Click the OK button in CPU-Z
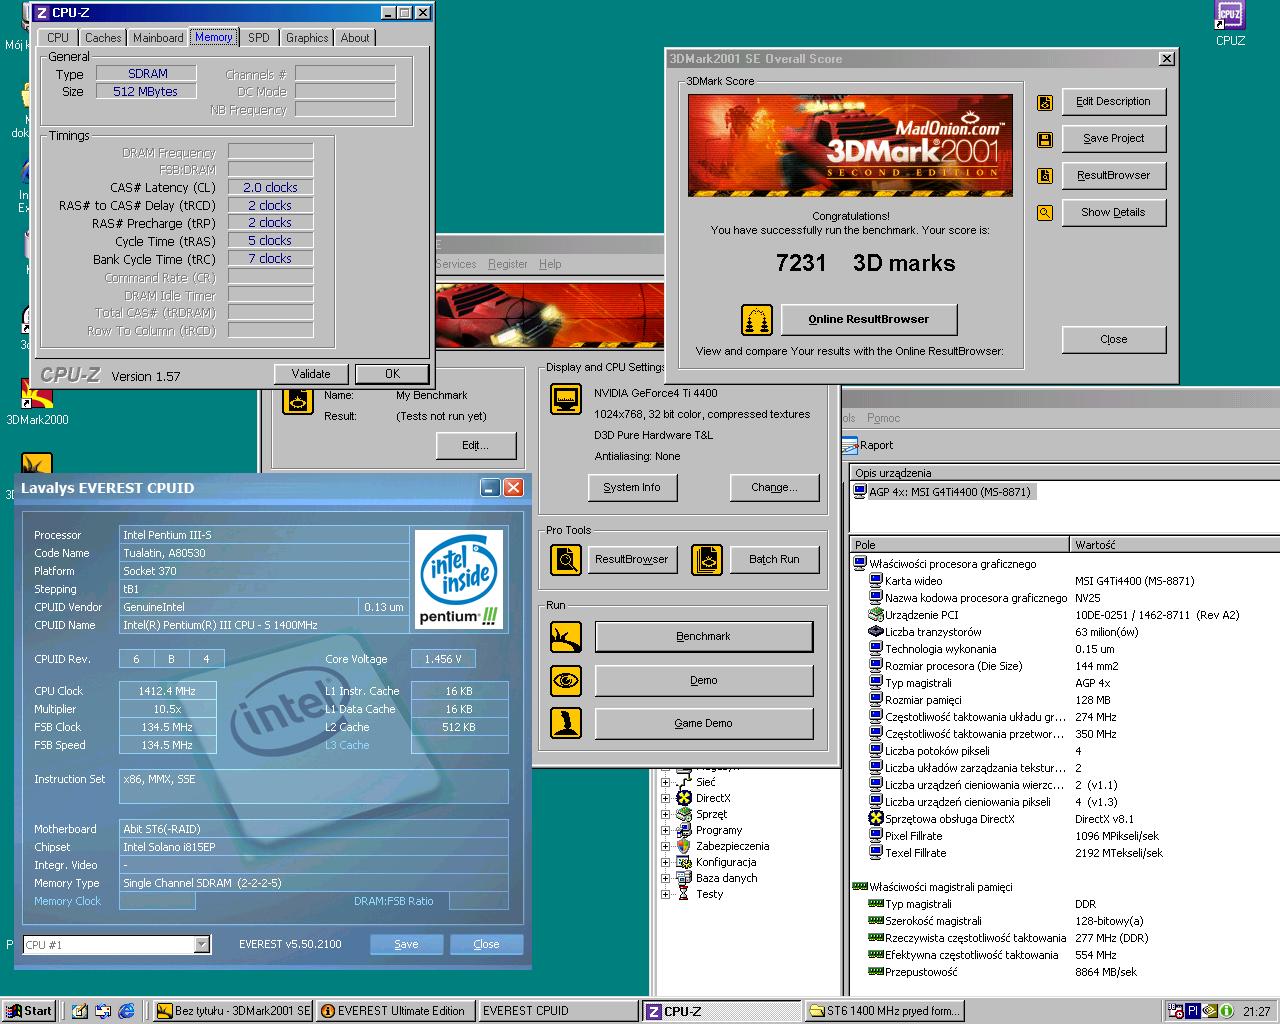The height and width of the screenshot is (1024, 1280). click(392, 374)
